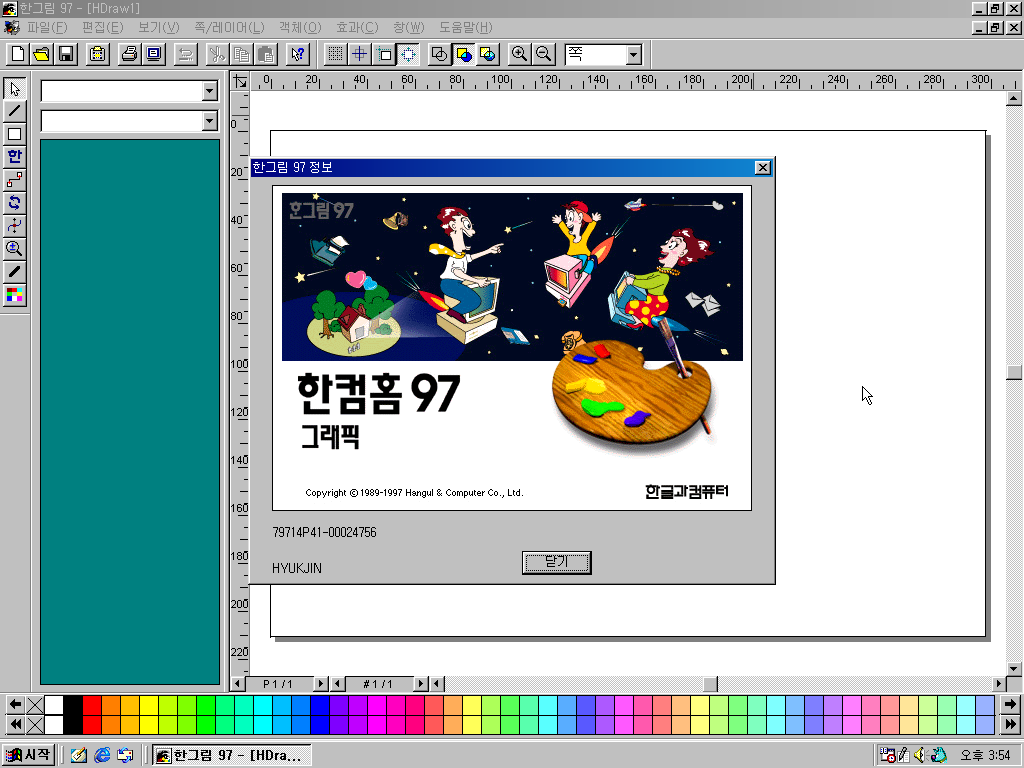The width and height of the screenshot is (1024, 768).
Task: Click the horizontal scrollbar thumb
Action: click(x=711, y=684)
